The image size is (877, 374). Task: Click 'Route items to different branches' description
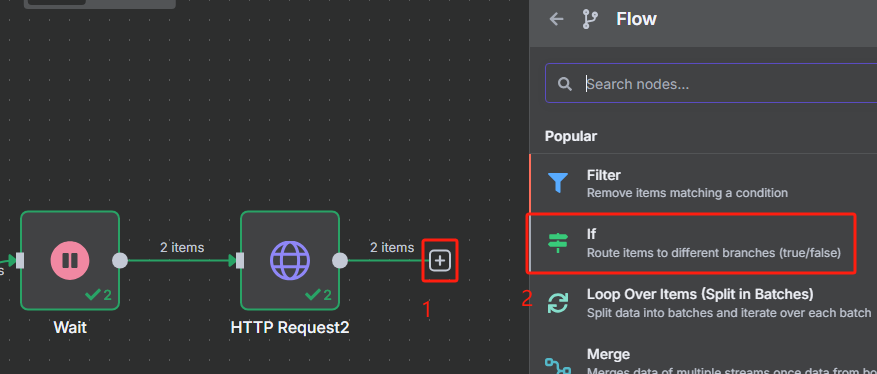714,253
